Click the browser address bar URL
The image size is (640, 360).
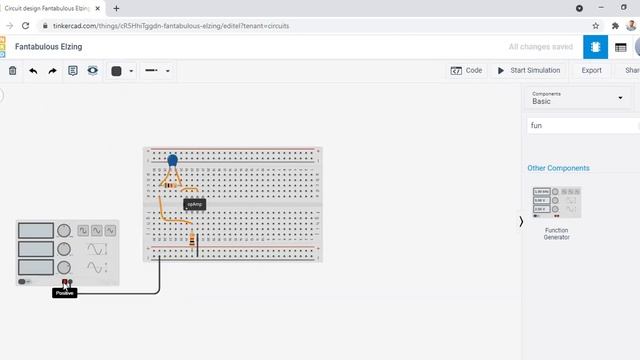pos(171,26)
